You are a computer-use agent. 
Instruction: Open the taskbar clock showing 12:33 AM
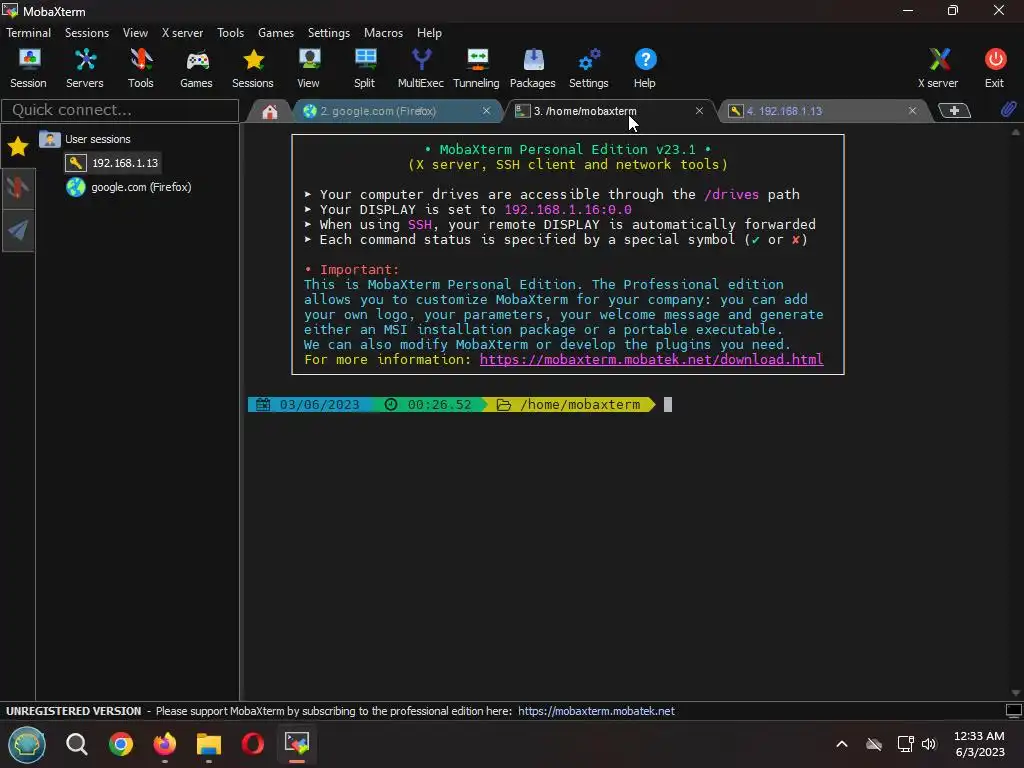pos(979,744)
